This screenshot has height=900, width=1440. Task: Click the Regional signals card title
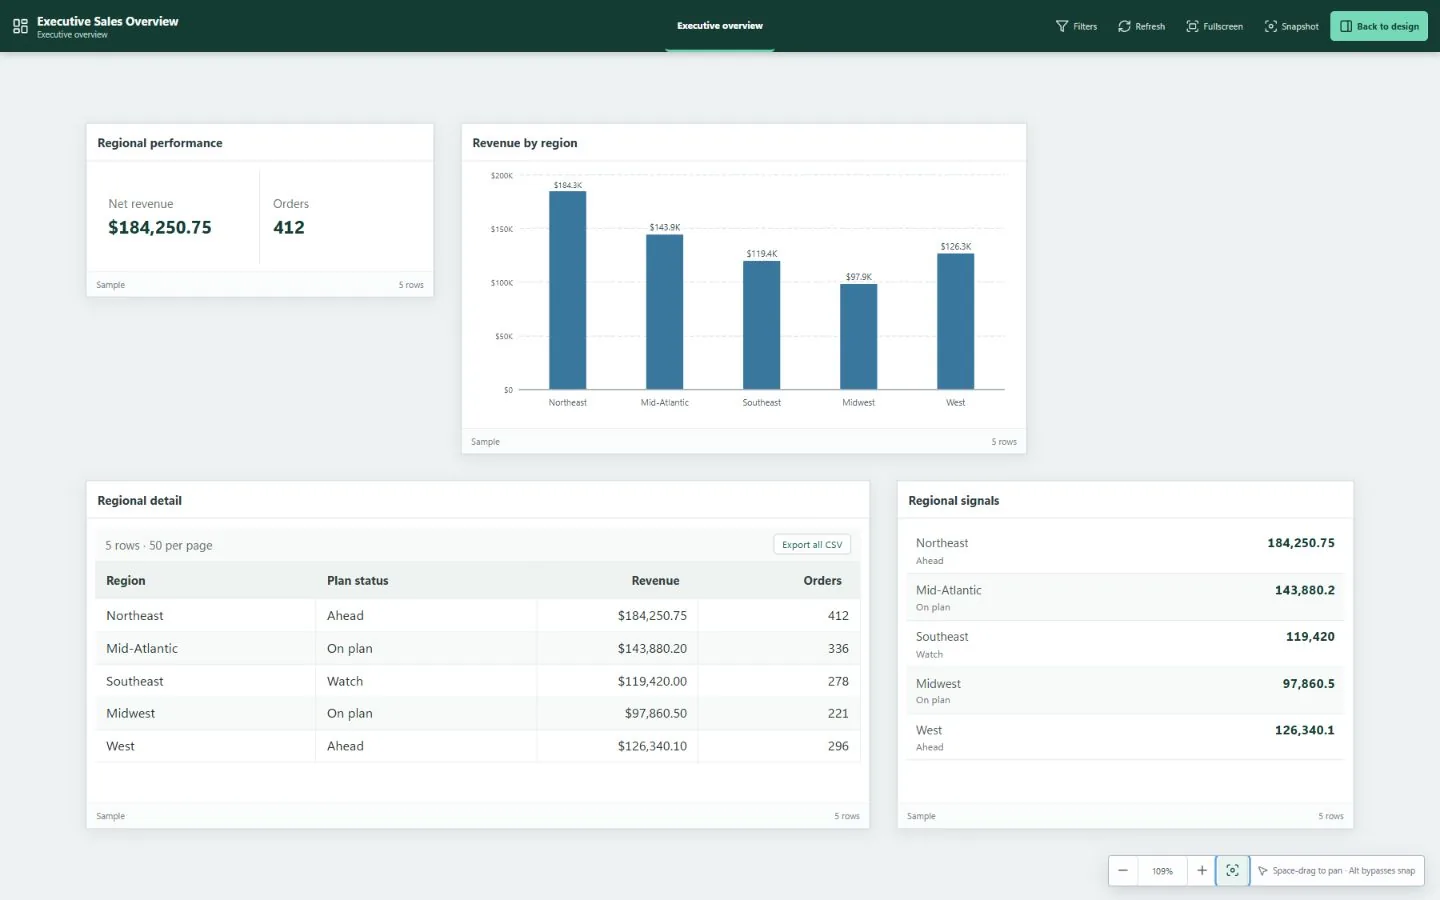tap(954, 501)
